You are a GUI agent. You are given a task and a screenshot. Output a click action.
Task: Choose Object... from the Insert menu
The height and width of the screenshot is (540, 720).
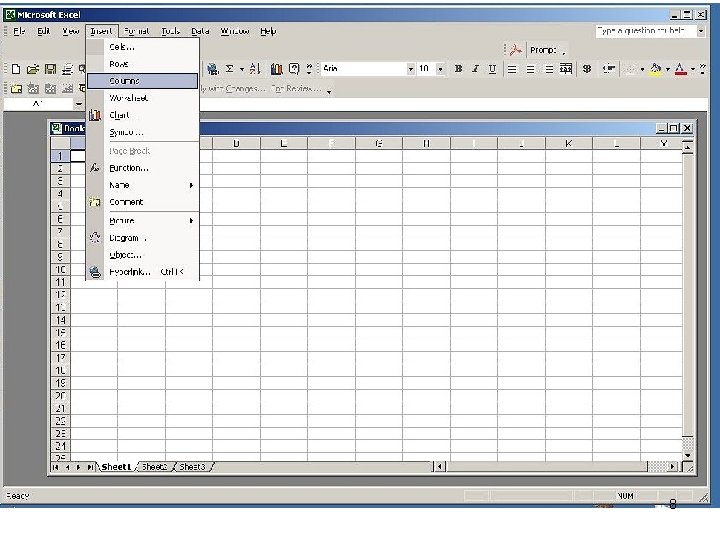tap(143, 255)
